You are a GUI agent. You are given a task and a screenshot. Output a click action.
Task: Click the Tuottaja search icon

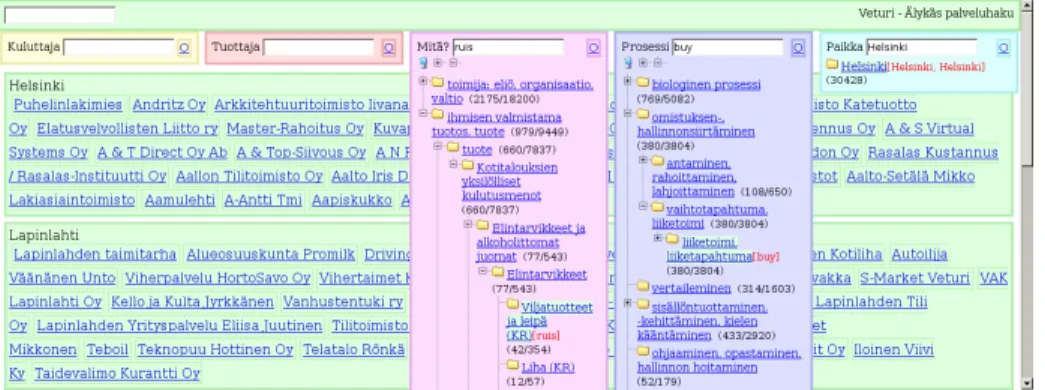click(389, 47)
